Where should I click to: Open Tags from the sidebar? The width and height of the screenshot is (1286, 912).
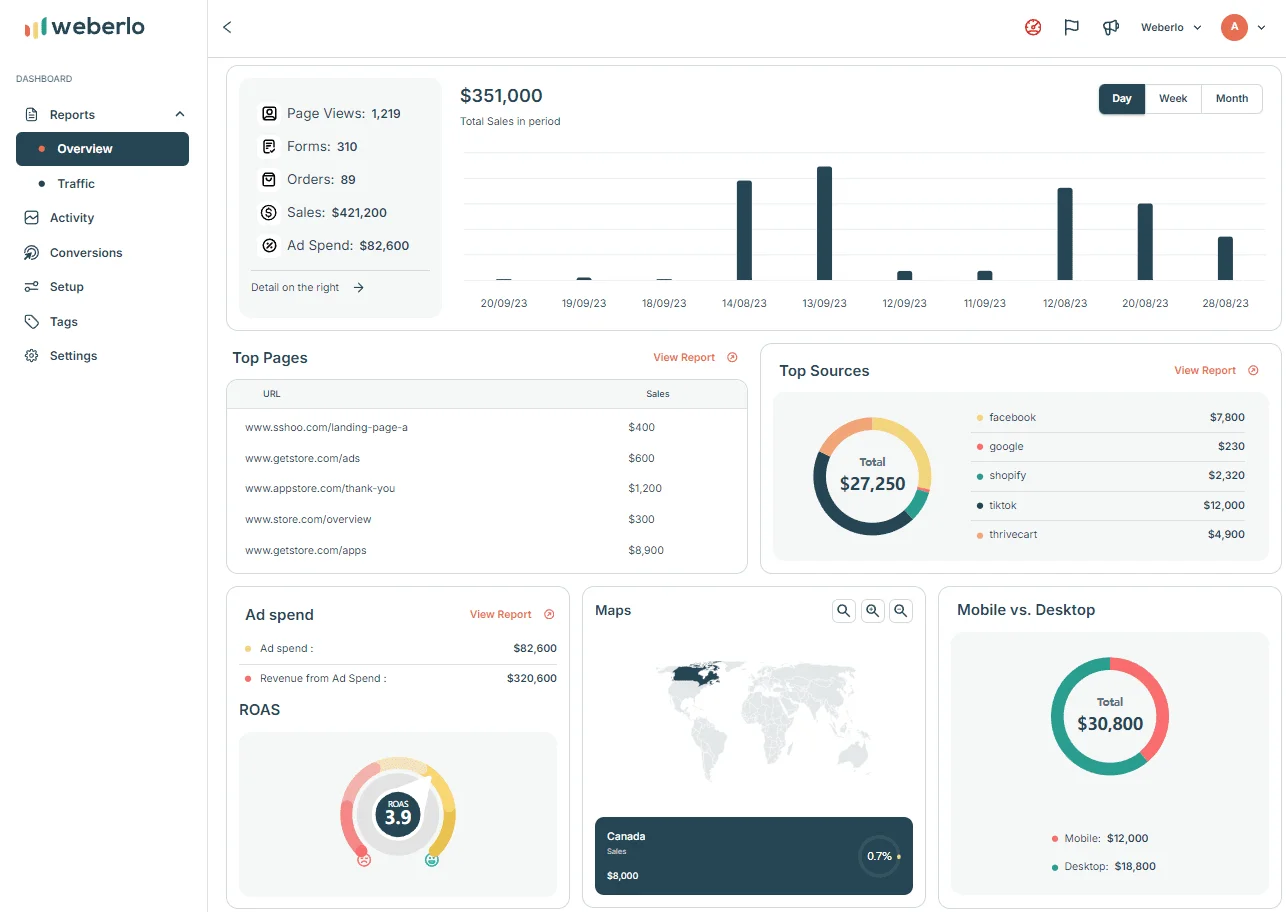63,321
